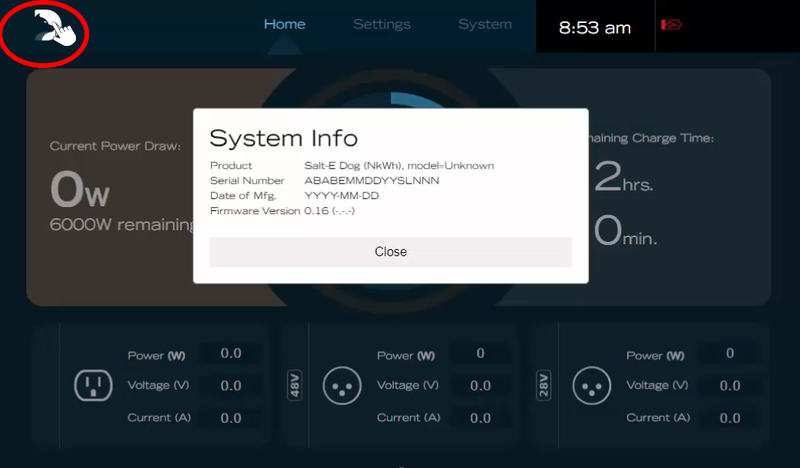Go to the System tab
Viewport: 800px width, 468px height.
point(485,24)
